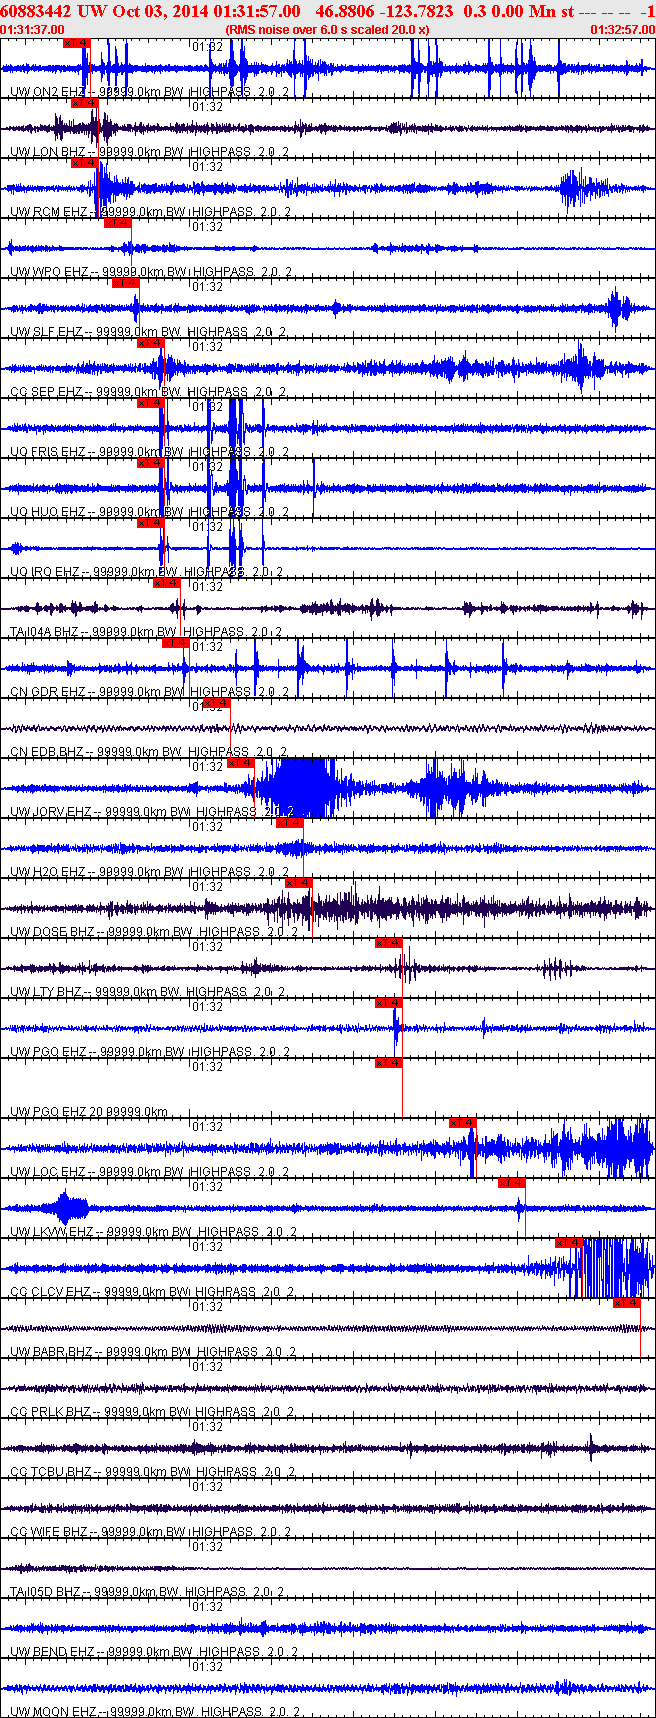656x1718 pixels.
Task: Click the UW H2O EHZ station label
Action: point(149,872)
